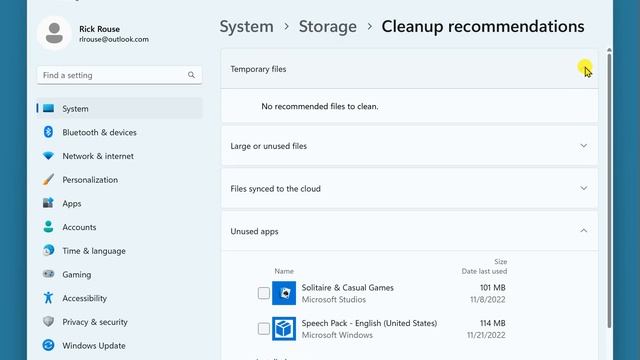Click the System monitor icon in sidebar
Viewport: 640px width, 360px height.
pos(48,108)
